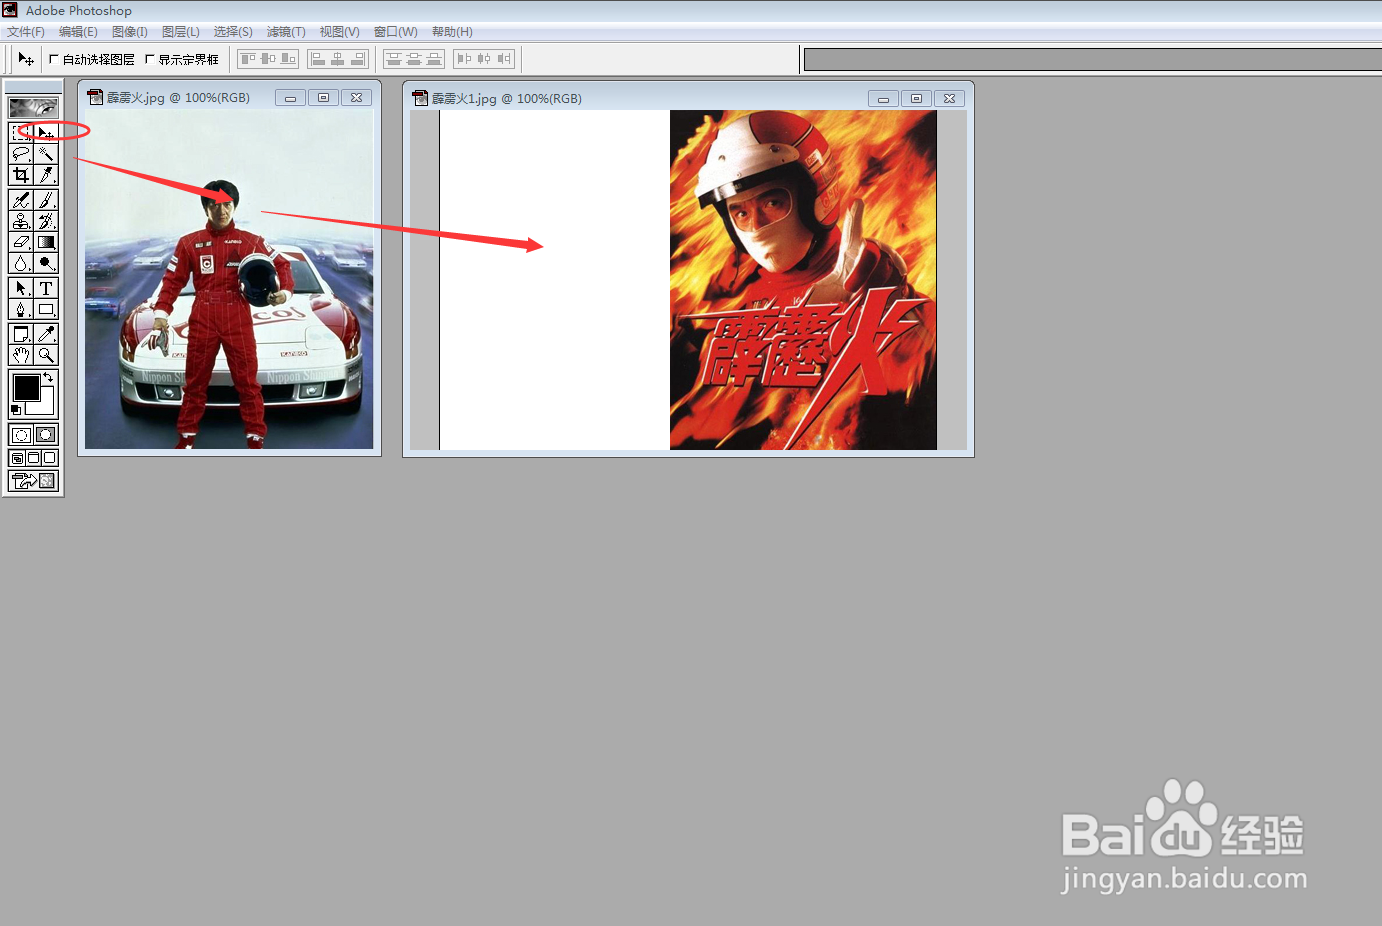Open the 滤镜(T) menu
The image size is (1382, 926).
[x=286, y=32]
